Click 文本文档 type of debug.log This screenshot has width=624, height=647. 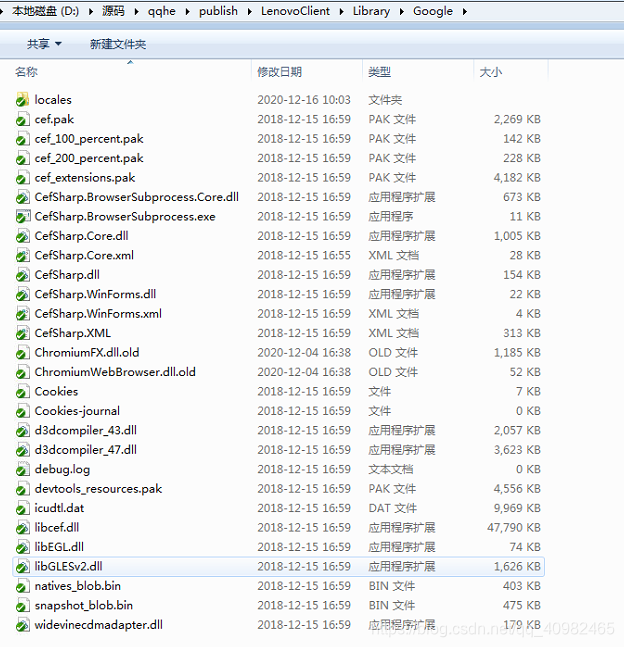coord(390,469)
